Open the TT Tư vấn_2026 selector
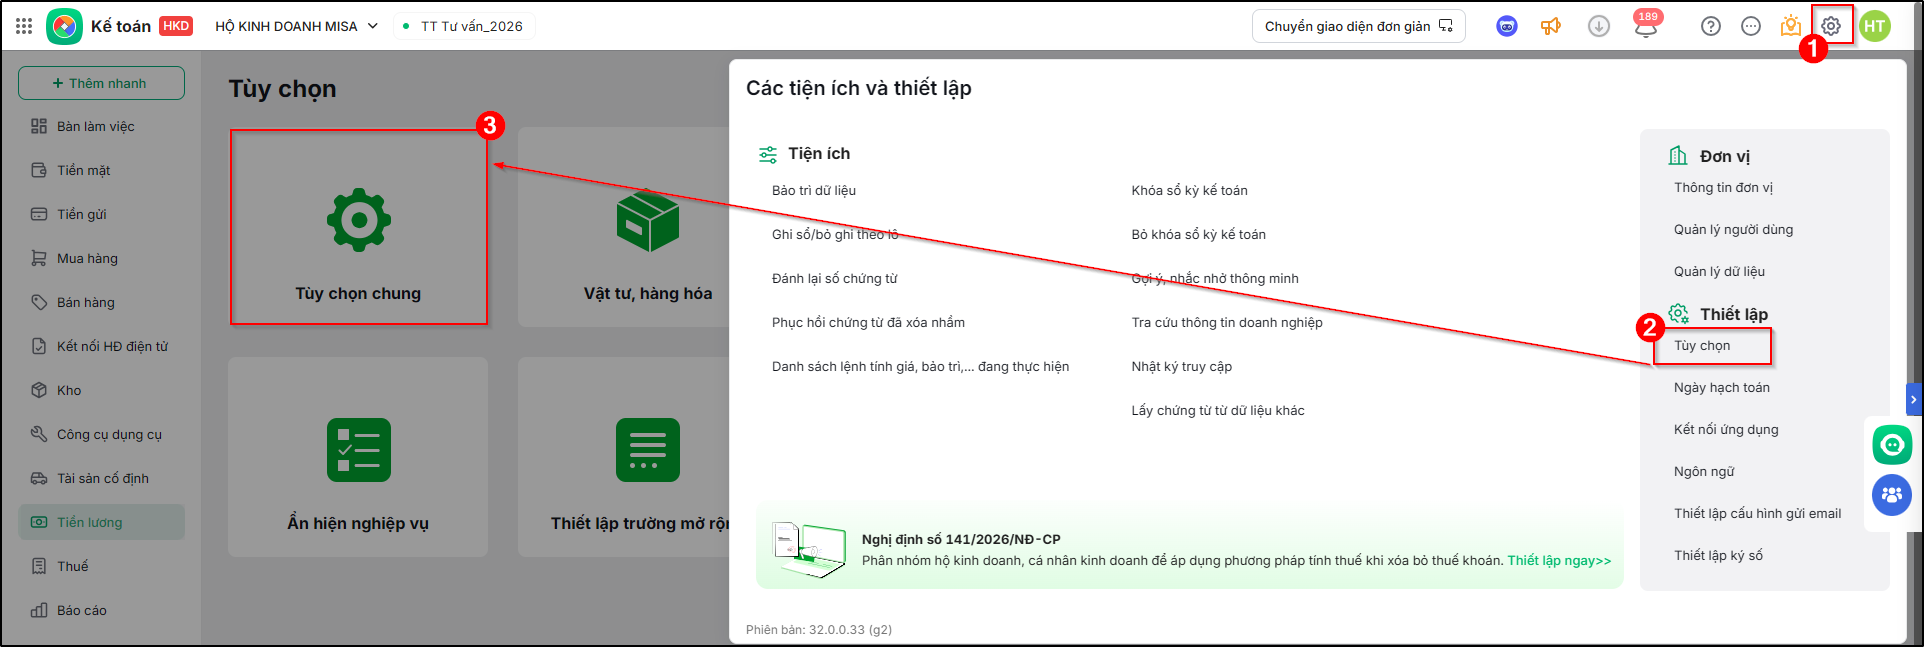1924x647 pixels. tap(463, 26)
